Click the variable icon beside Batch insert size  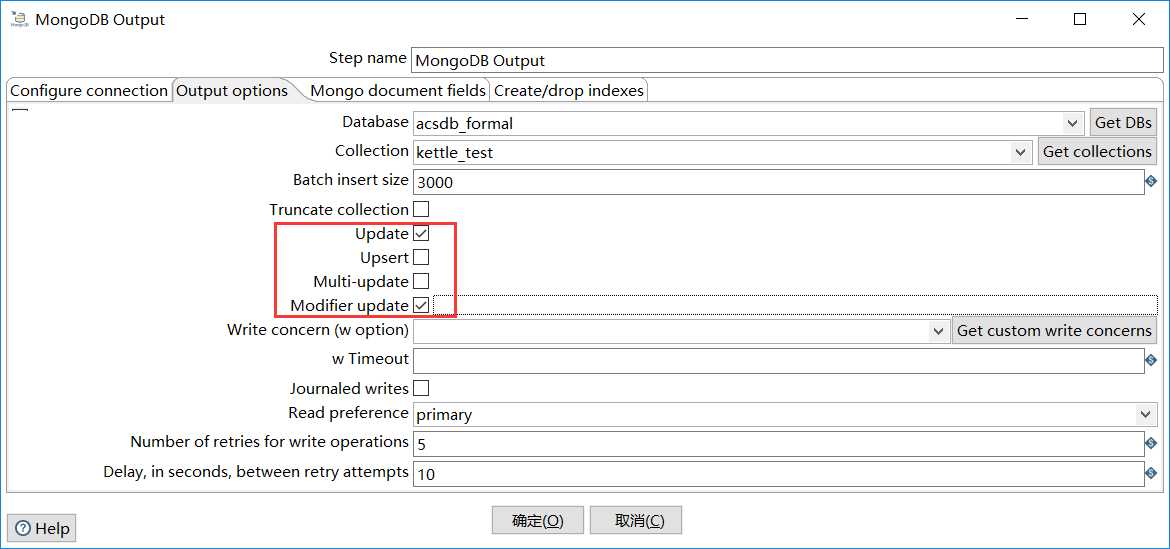click(1151, 182)
